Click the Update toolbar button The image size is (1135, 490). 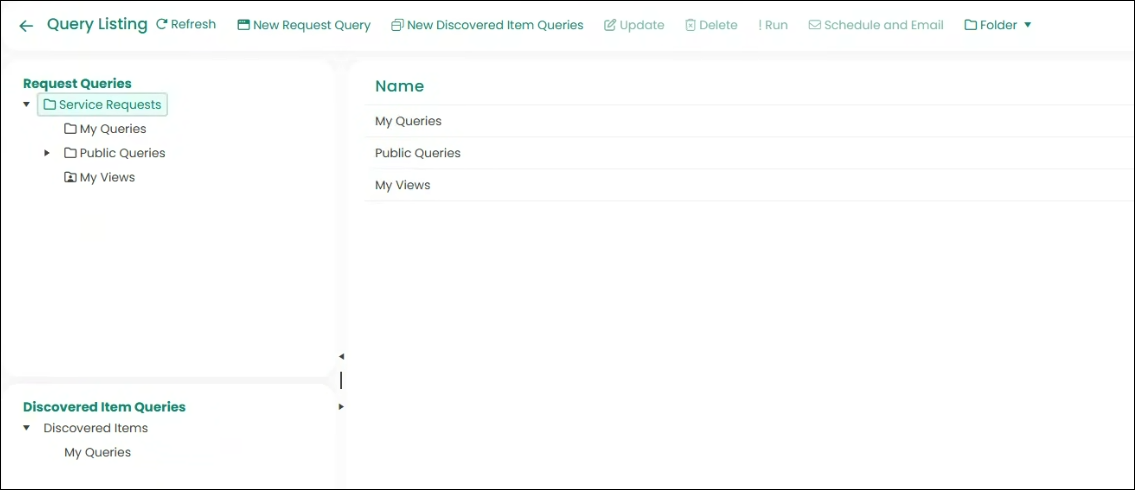[634, 25]
